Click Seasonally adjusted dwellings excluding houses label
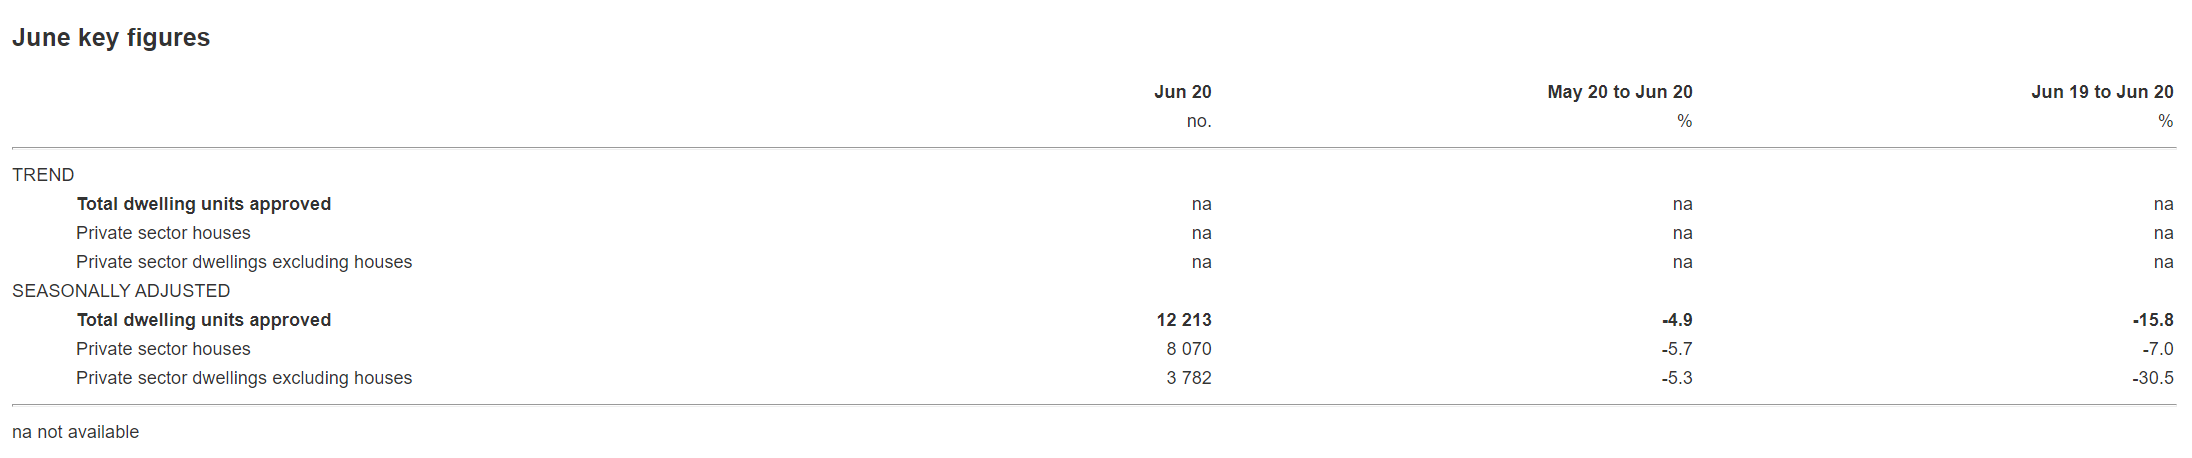This screenshot has width=2192, height=458. point(244,378)
